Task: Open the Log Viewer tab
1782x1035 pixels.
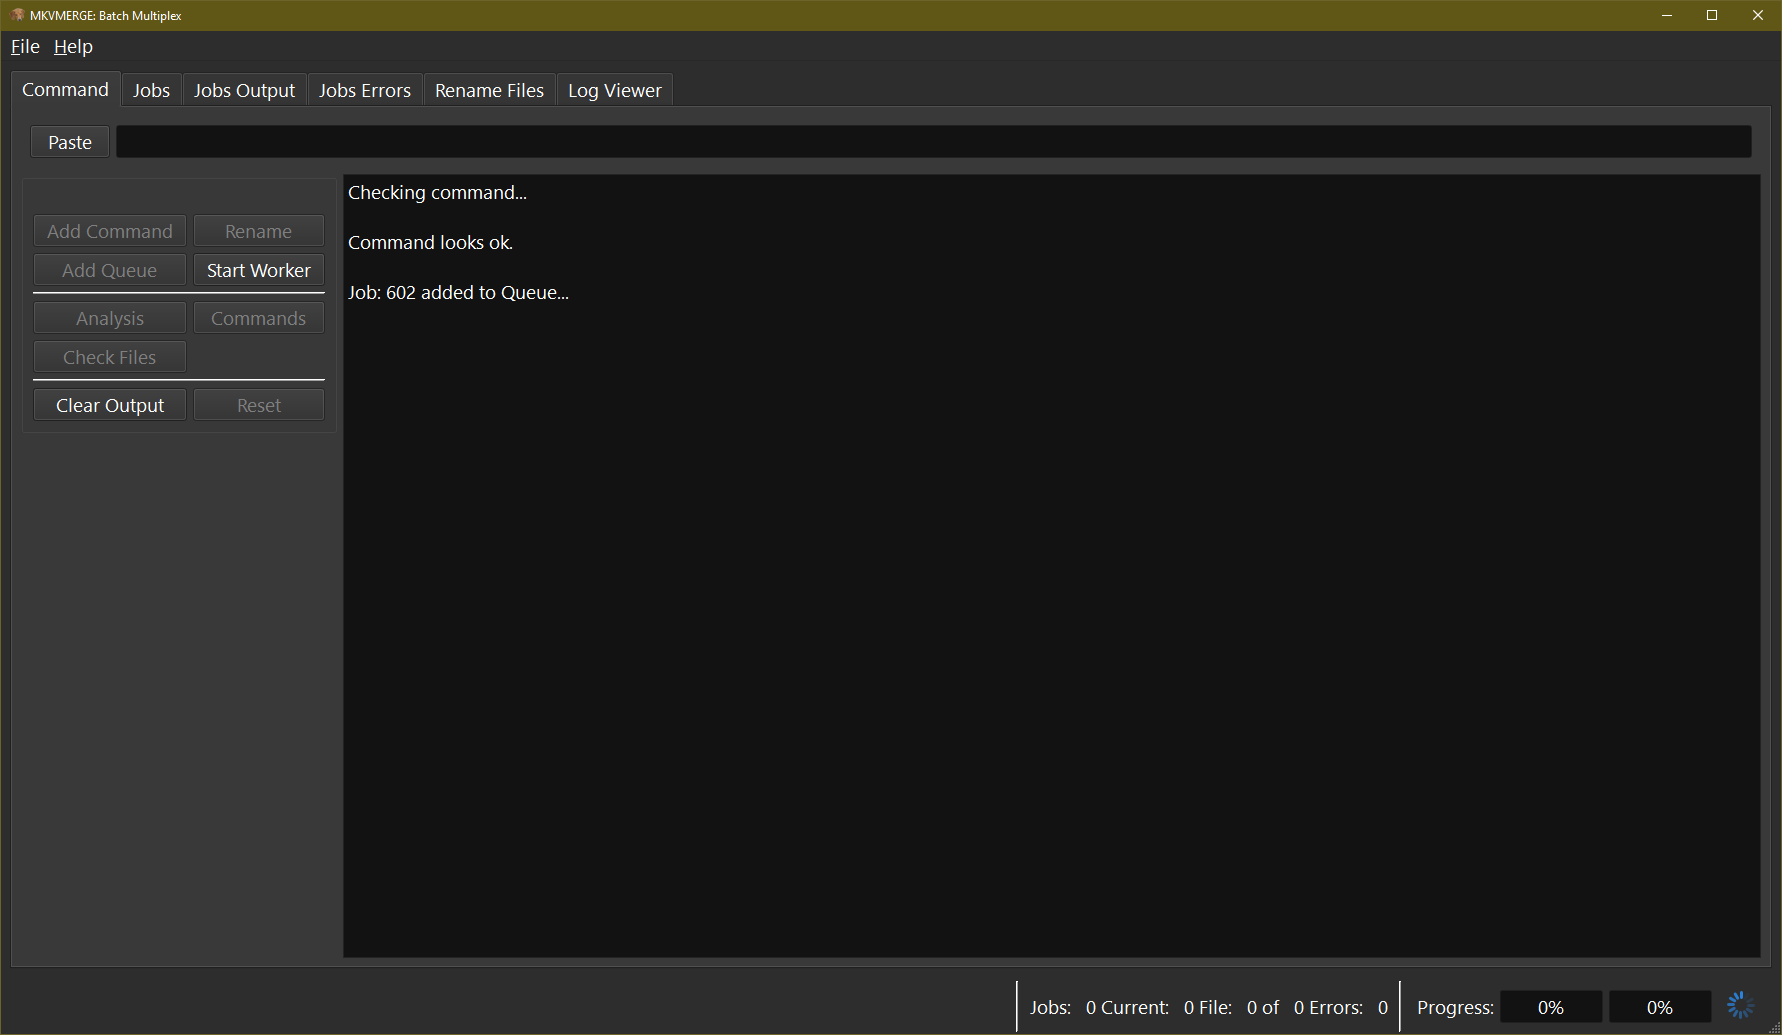Action: click(x=615, y=90)
